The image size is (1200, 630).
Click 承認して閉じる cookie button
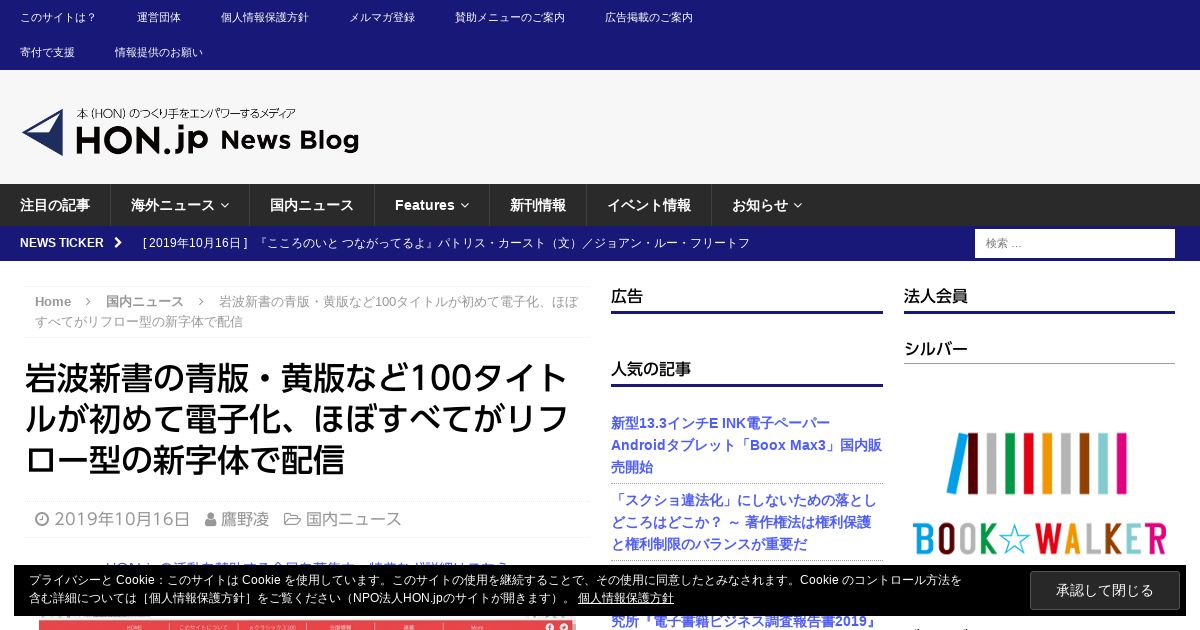[x=1105, y=590]
